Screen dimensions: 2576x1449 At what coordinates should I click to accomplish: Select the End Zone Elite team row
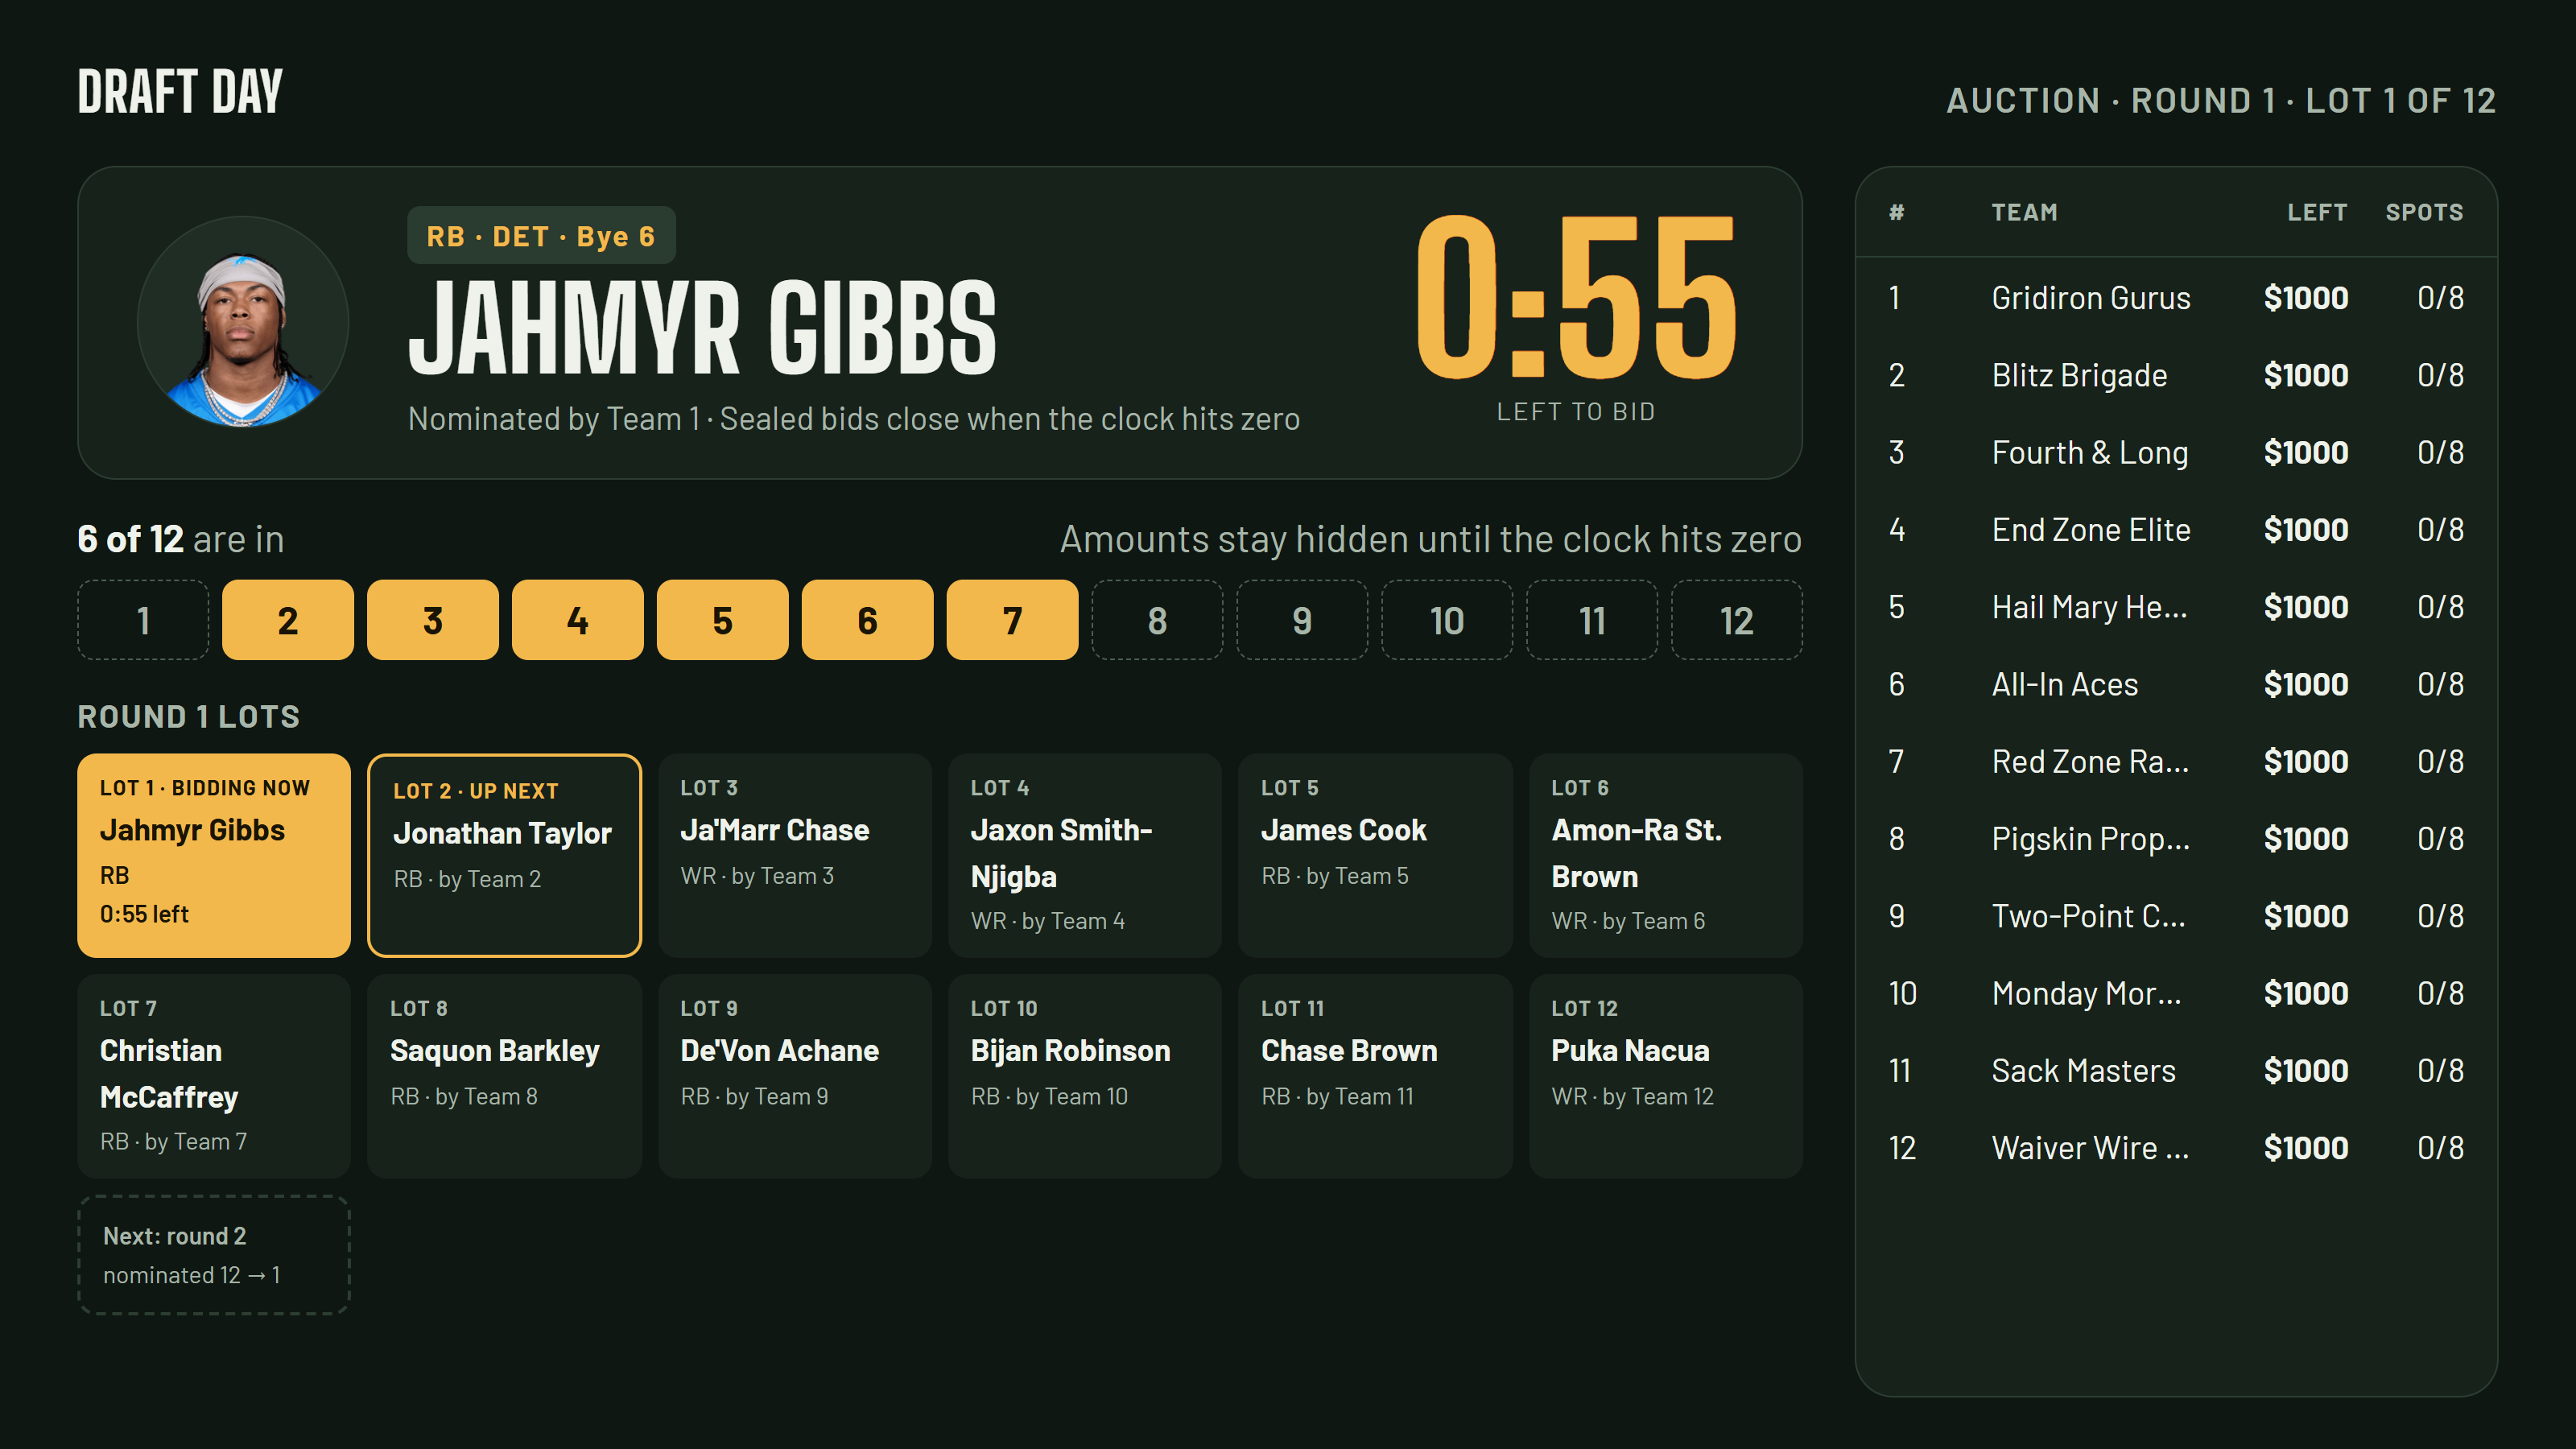2176,530
